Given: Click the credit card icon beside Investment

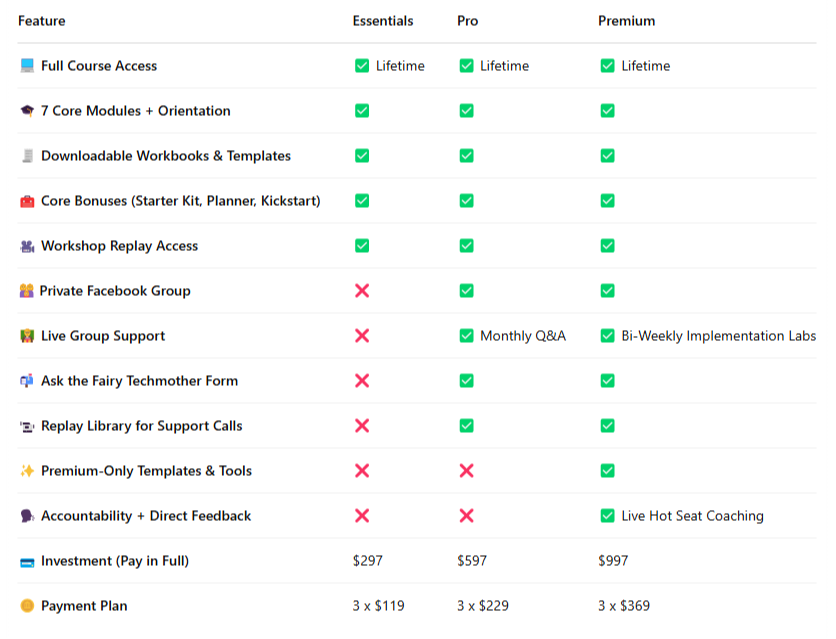Looking at the screenshot, I should pos(27,561).
